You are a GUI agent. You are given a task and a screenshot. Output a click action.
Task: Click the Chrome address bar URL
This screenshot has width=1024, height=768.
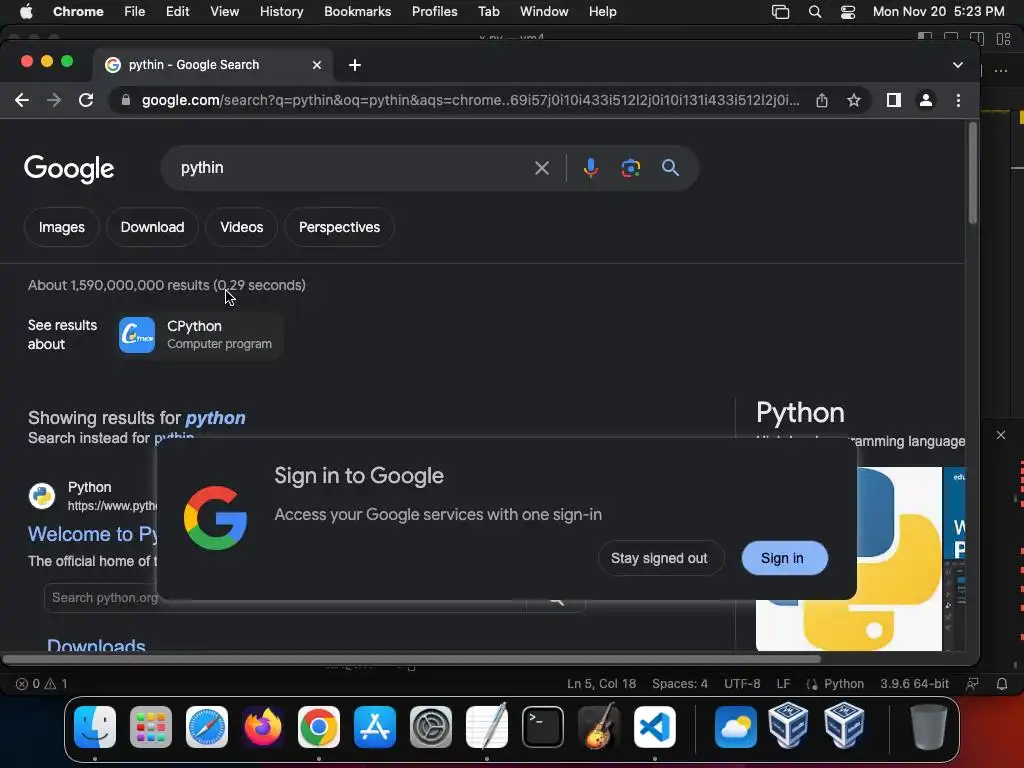[x=470, y=100]
